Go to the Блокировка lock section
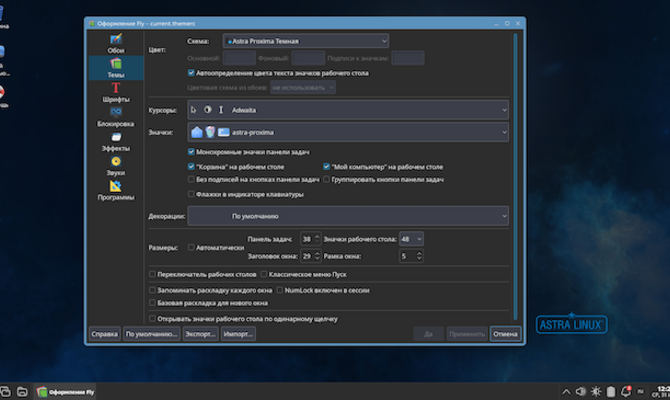Viewport: 670px width, 400px height. (x=116, y=116)
